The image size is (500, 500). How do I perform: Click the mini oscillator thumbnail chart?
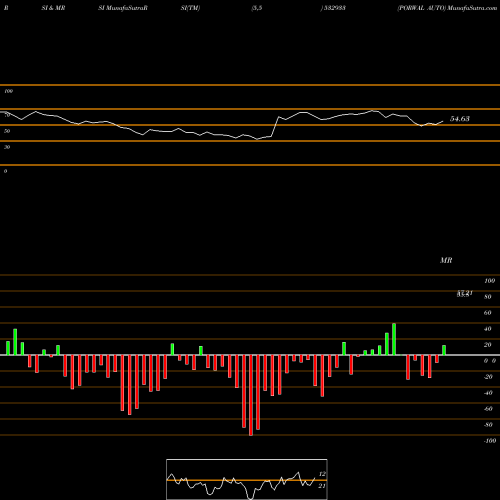pyautogui.click(x=247, y=479)
